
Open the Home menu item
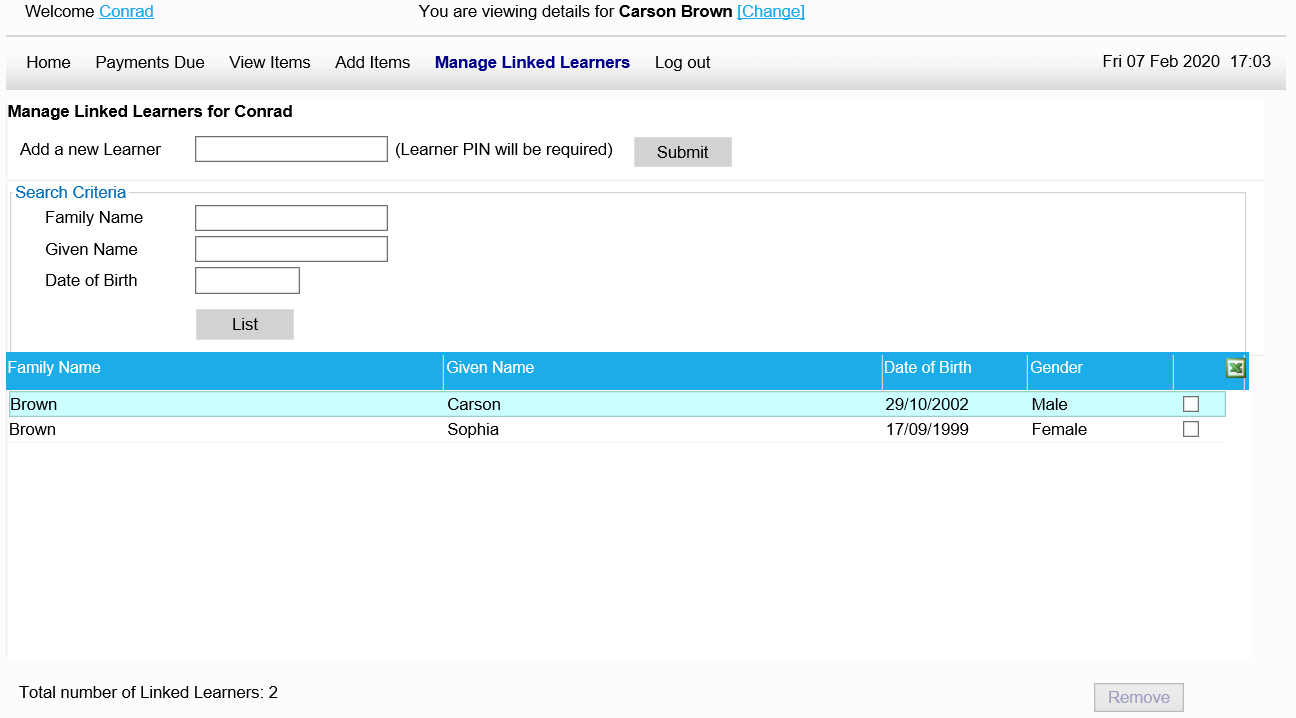coord(48,62)
